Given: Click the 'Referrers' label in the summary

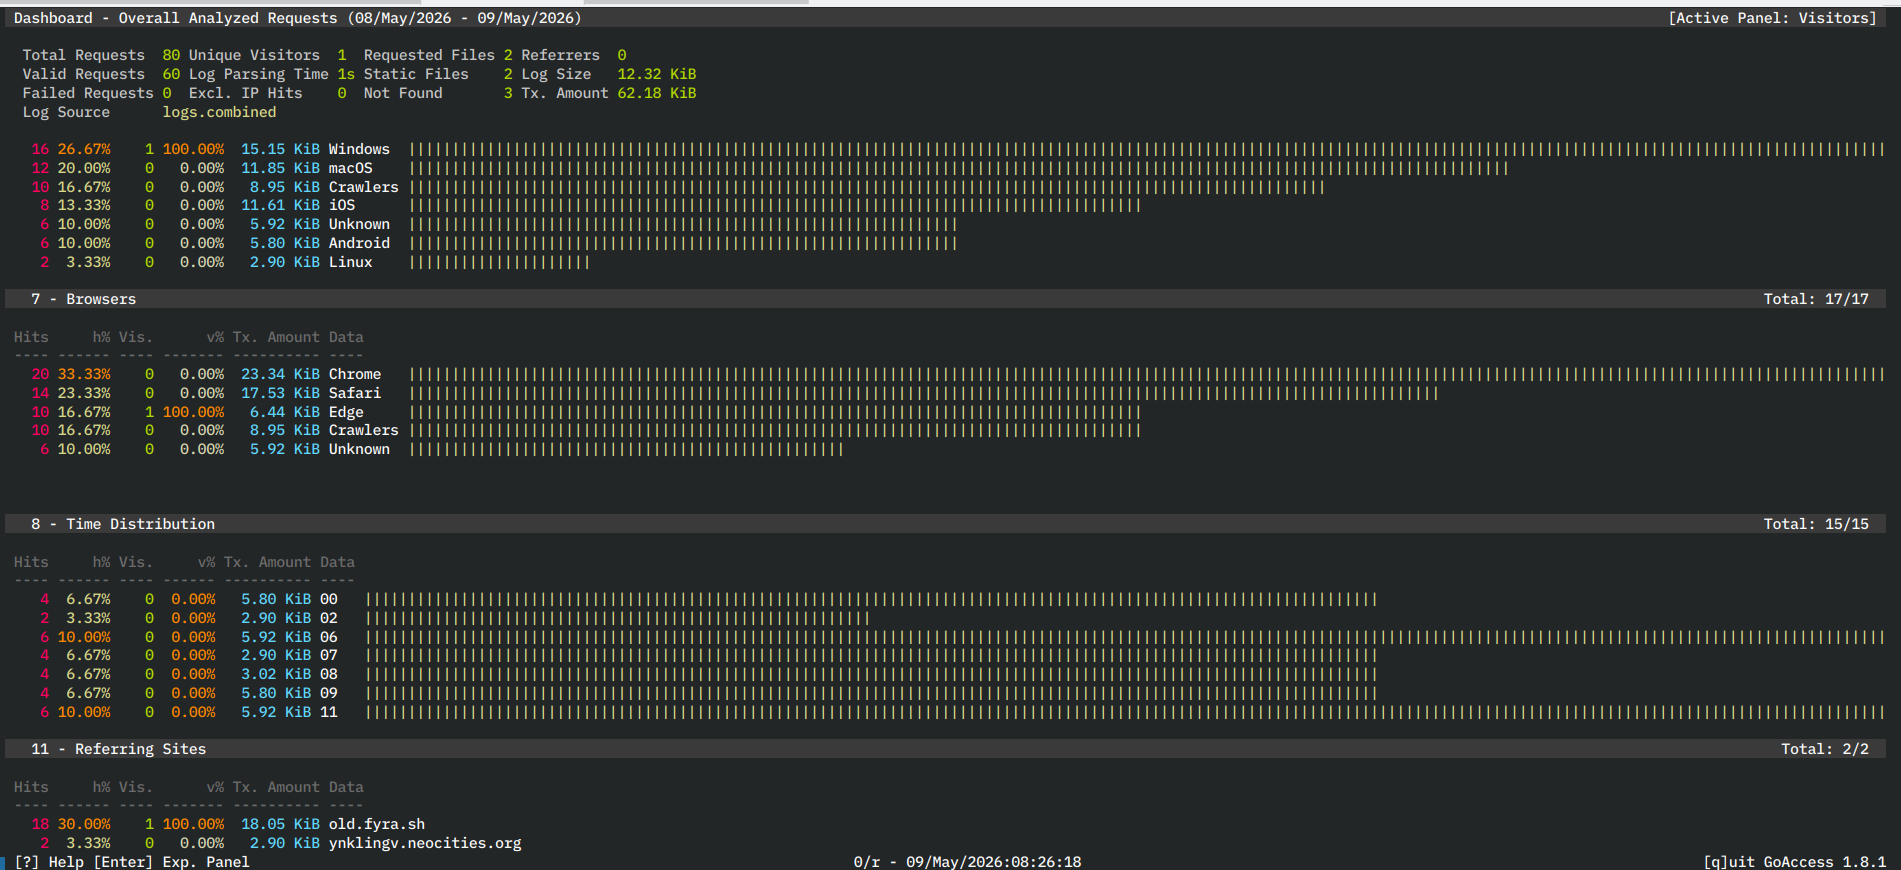Looking at the screenshot, I should point(561,55).
